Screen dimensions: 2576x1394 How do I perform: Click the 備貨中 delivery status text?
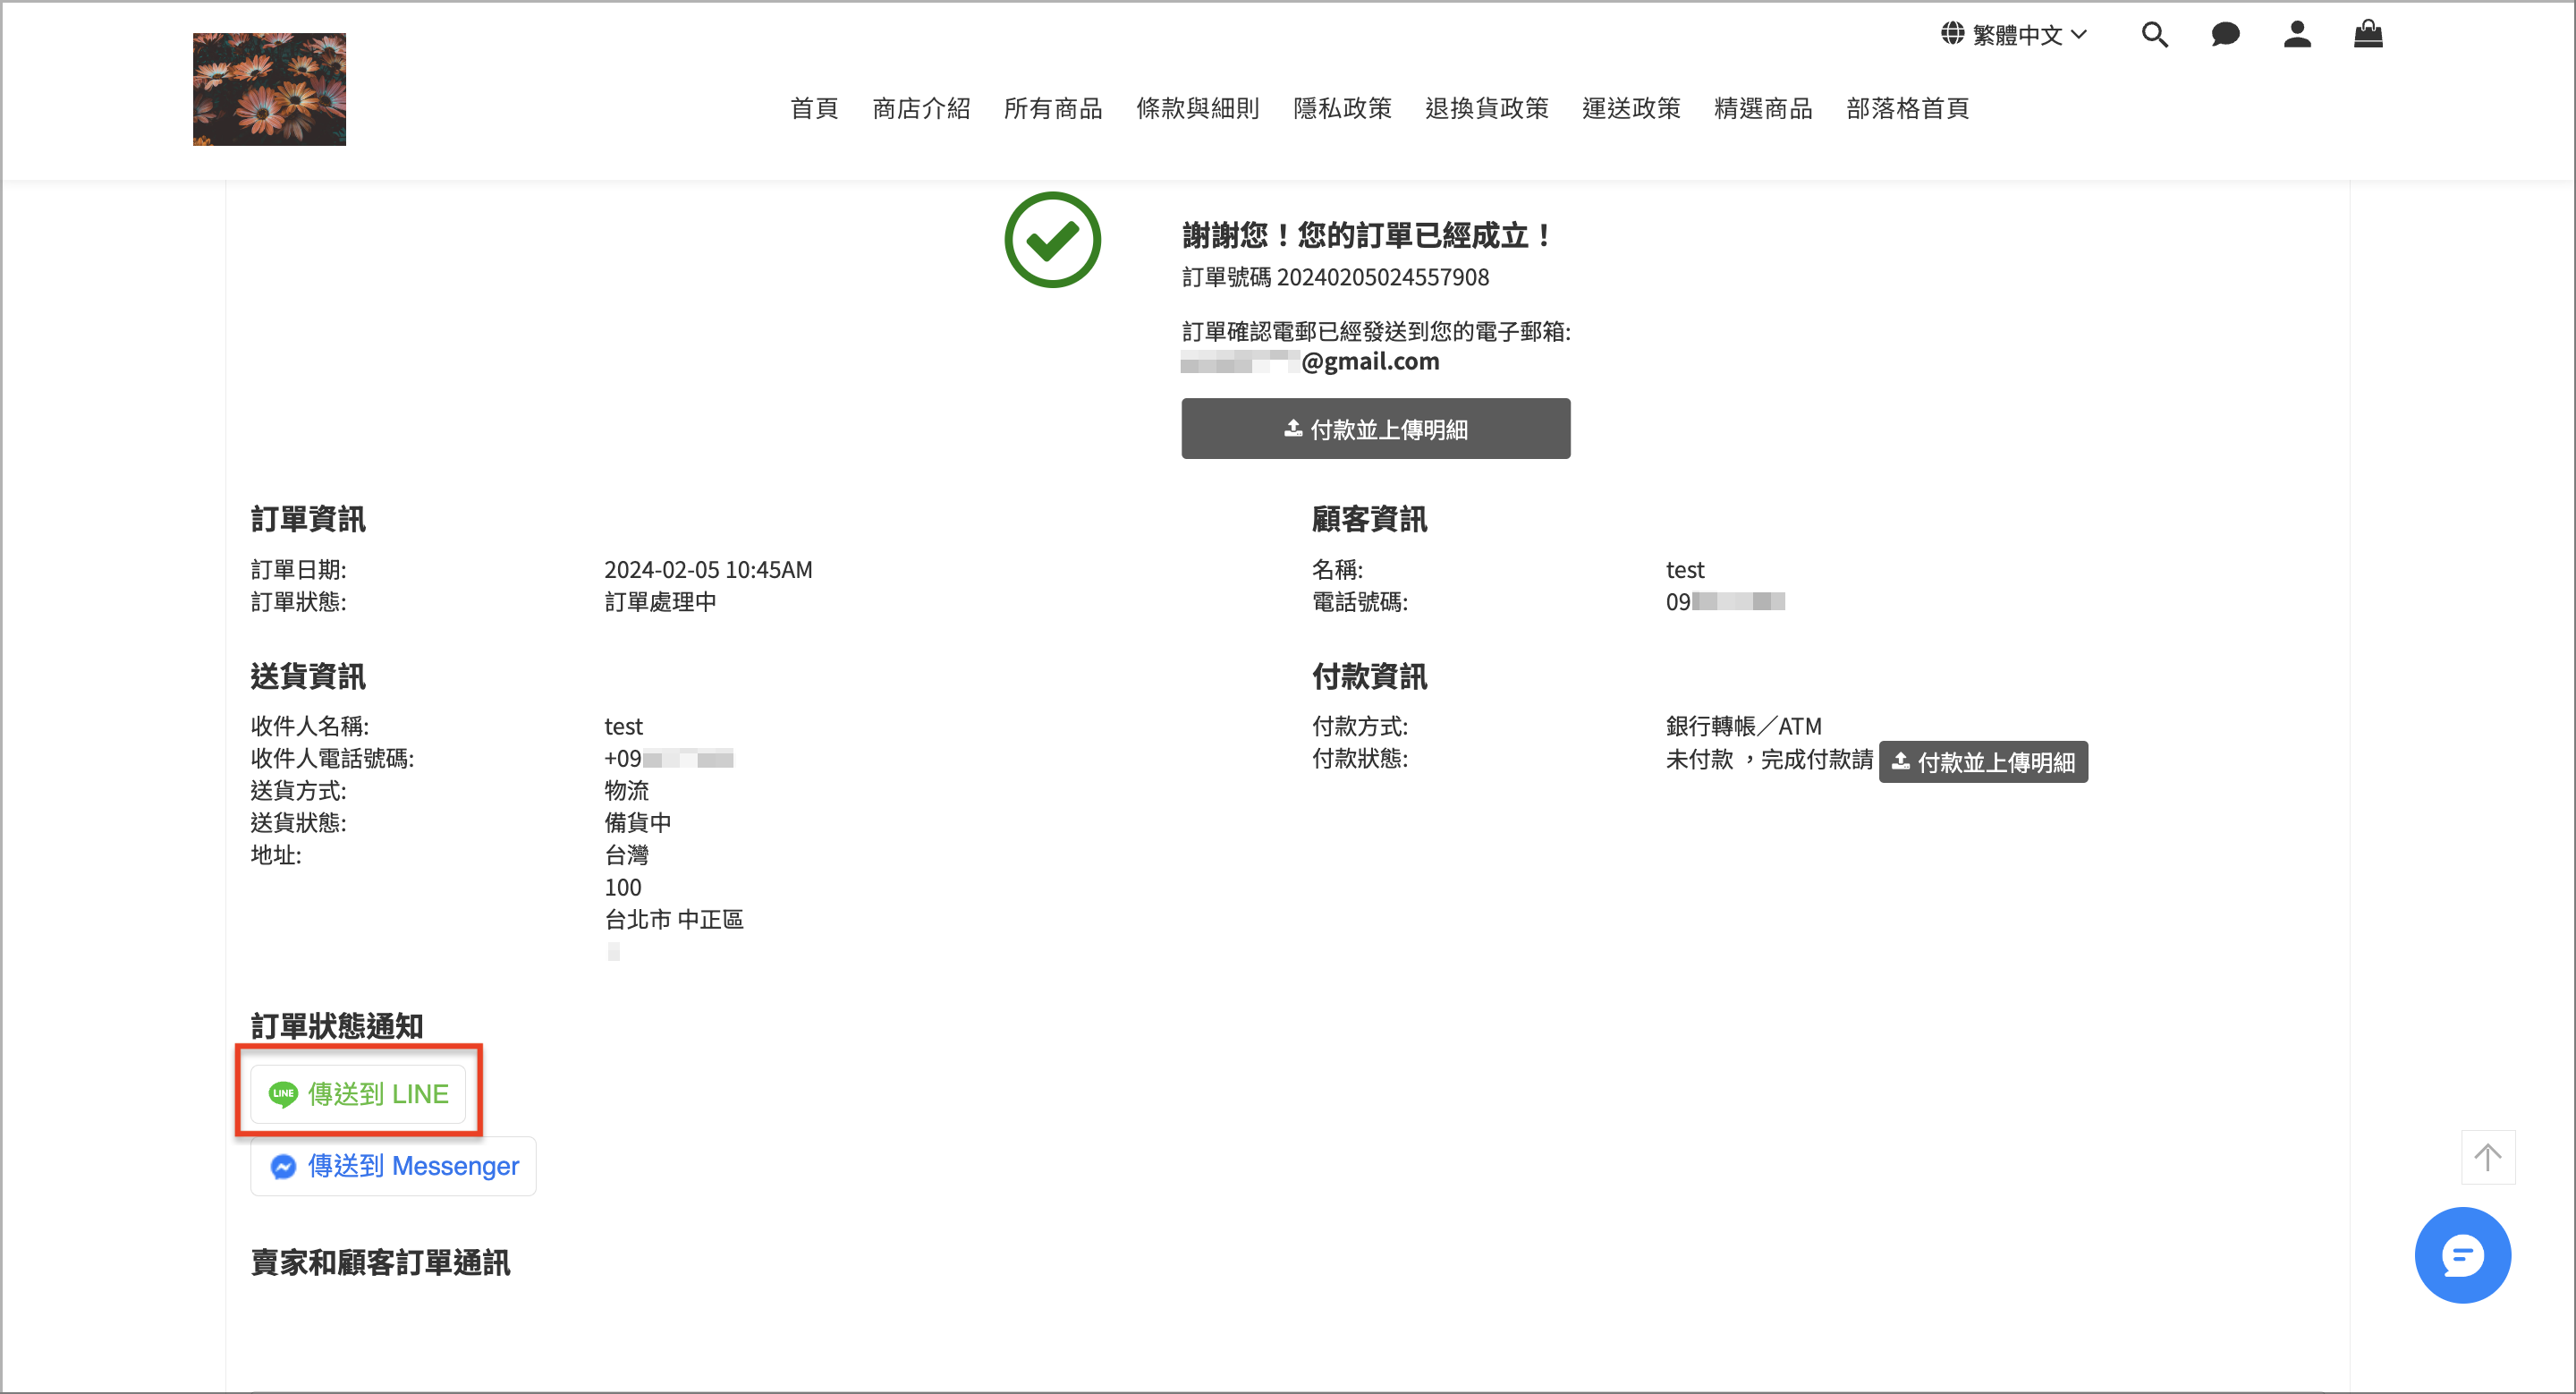[x=638, y=822]
